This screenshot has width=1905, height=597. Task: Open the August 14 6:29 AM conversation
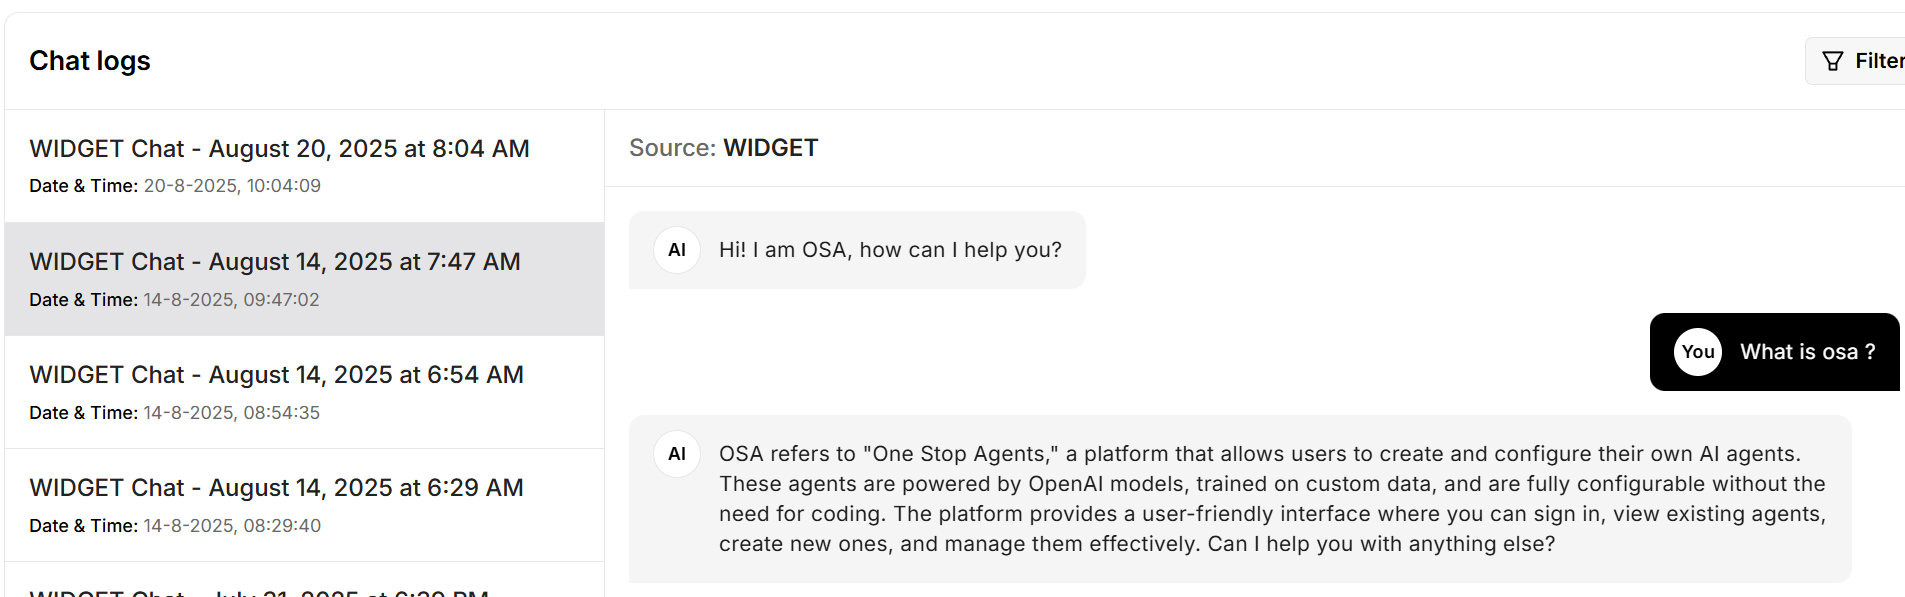[x=278, y=504]
